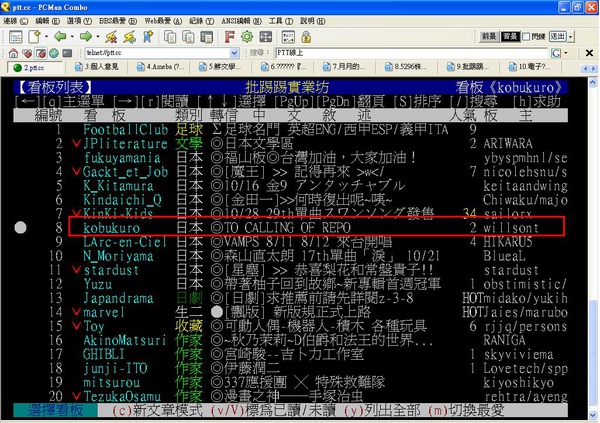
Task: Select the kobukuro board row
Action: coord(316,227)
